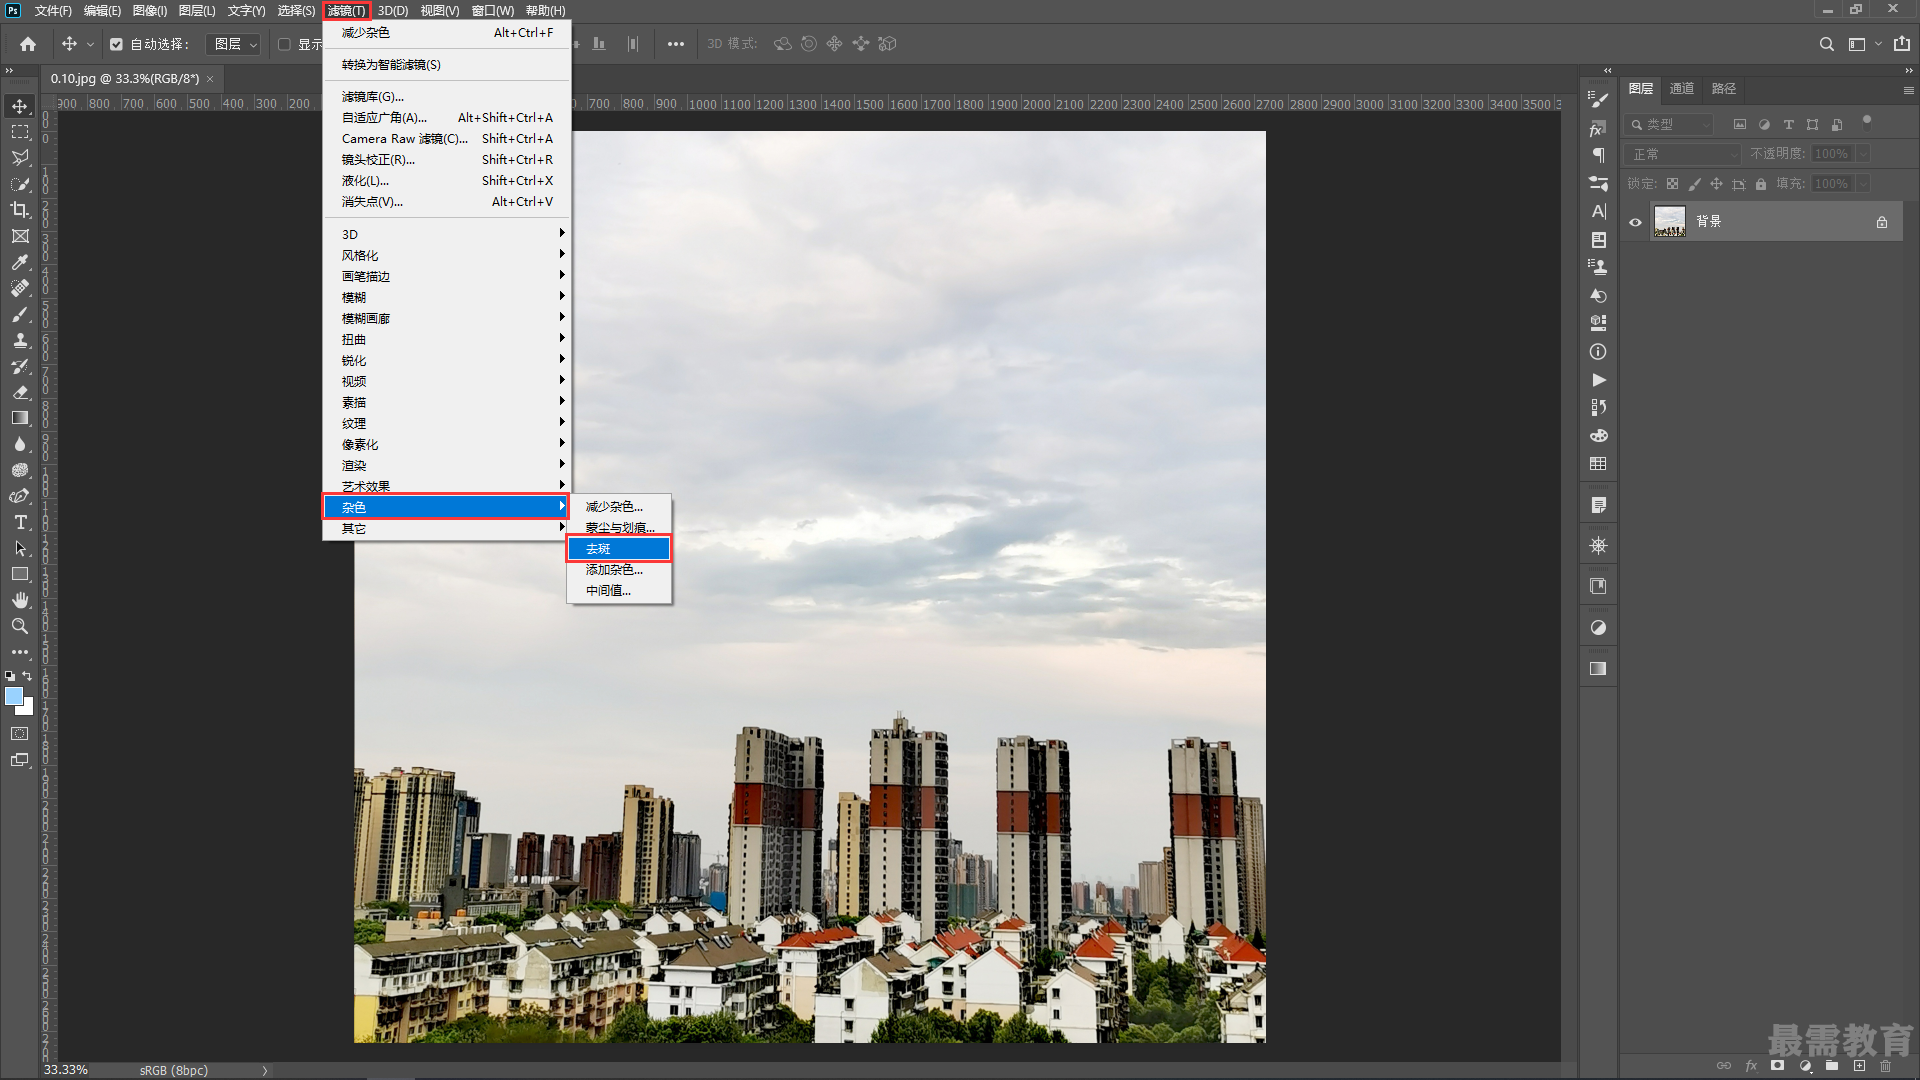Open the Paragraph panel icon

tap(1598, 156)
